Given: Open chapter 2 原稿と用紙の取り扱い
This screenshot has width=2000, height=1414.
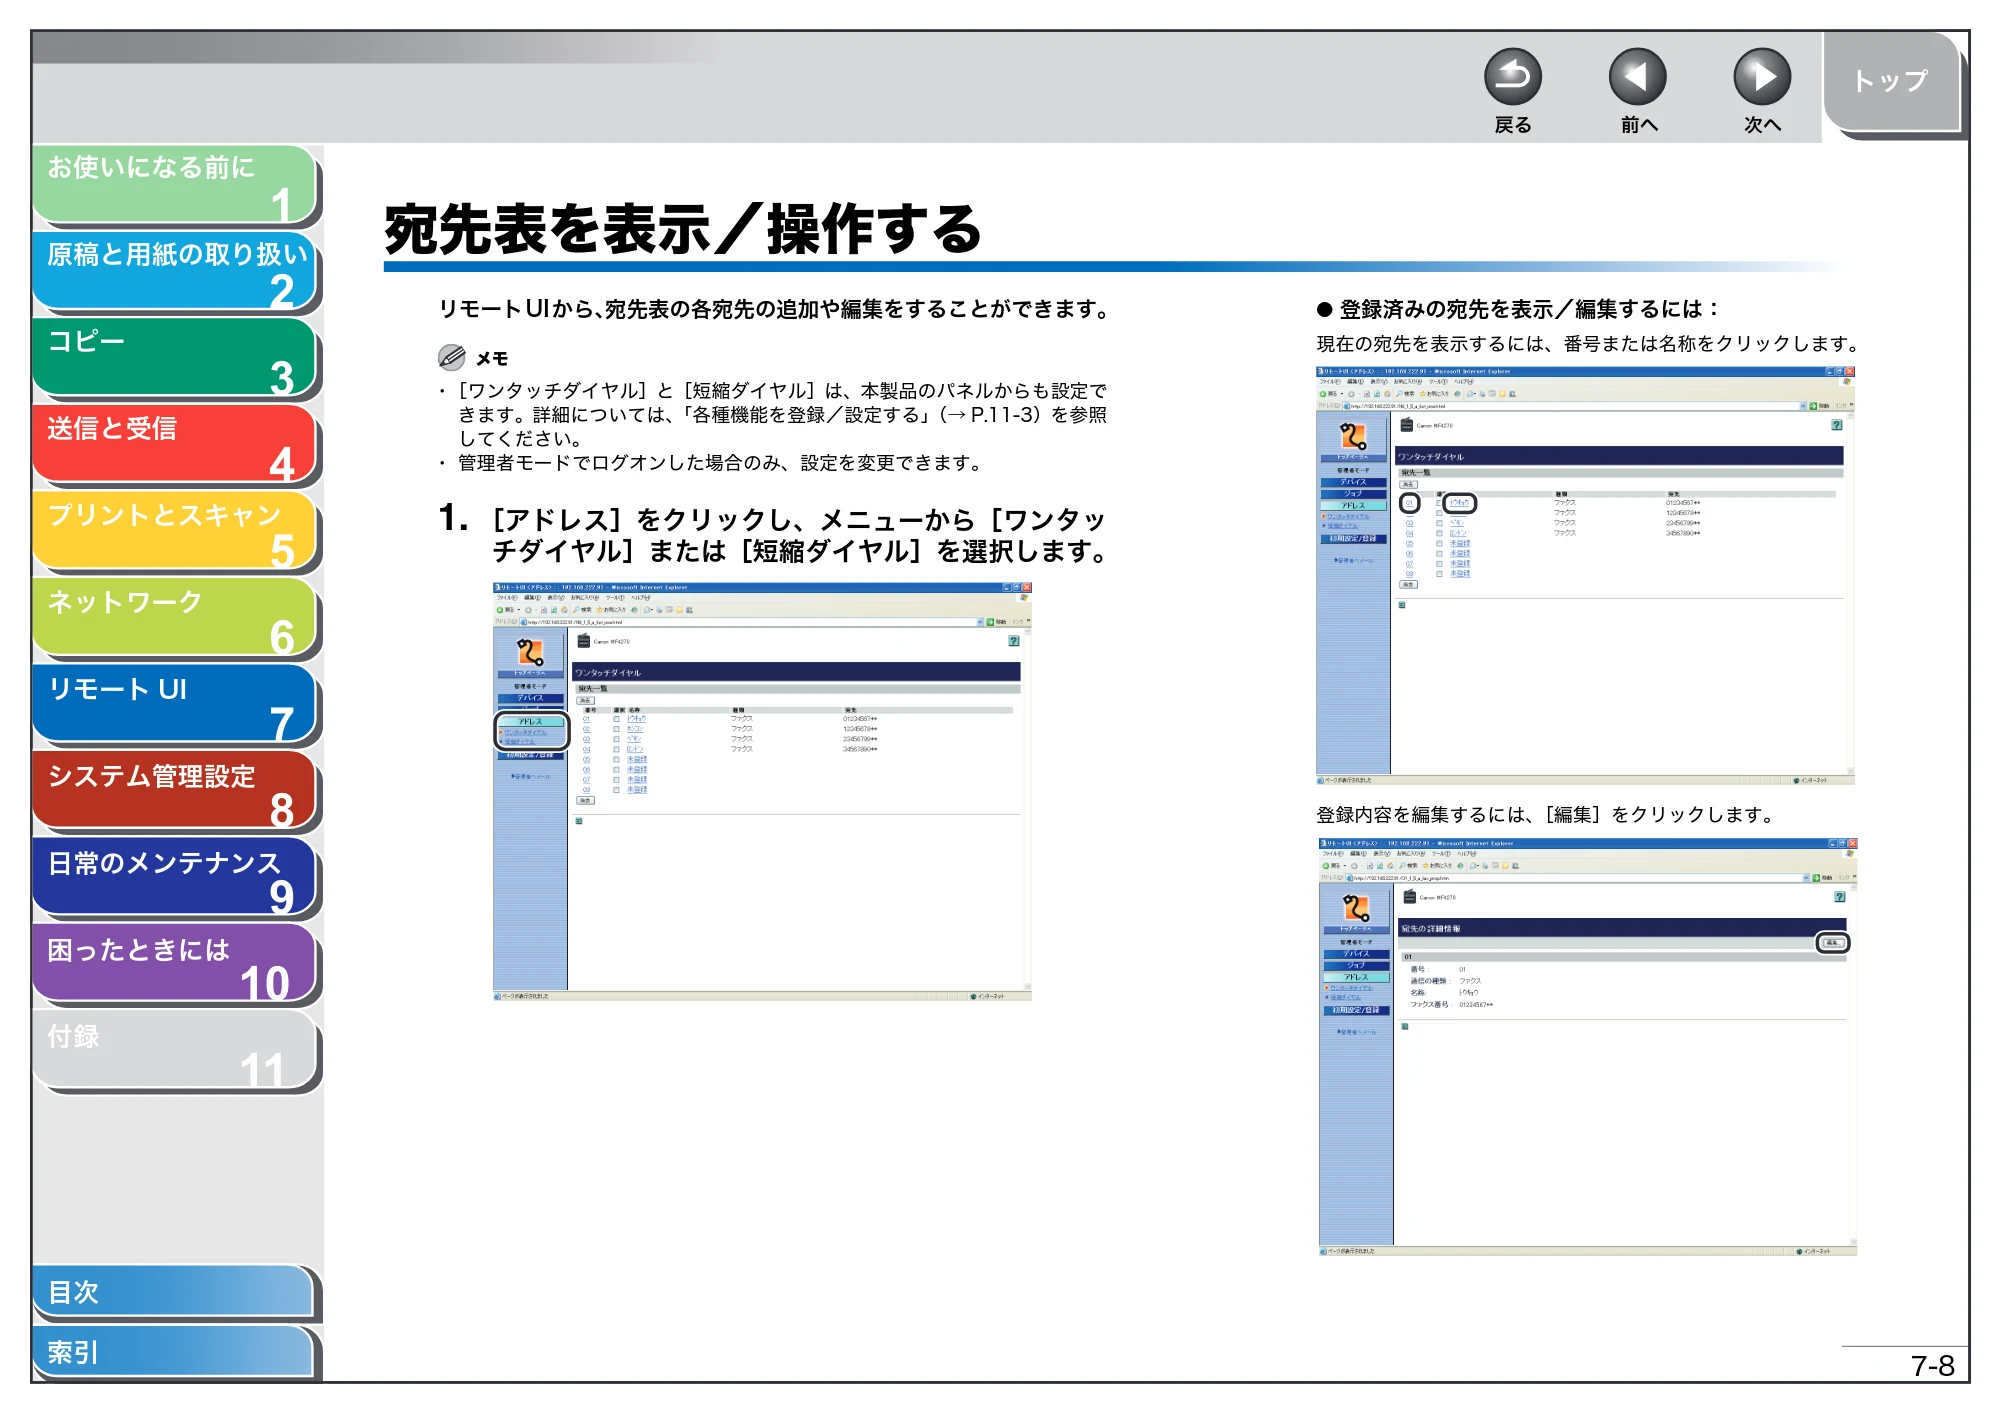Looking at the screenshot, I should 175,271.
